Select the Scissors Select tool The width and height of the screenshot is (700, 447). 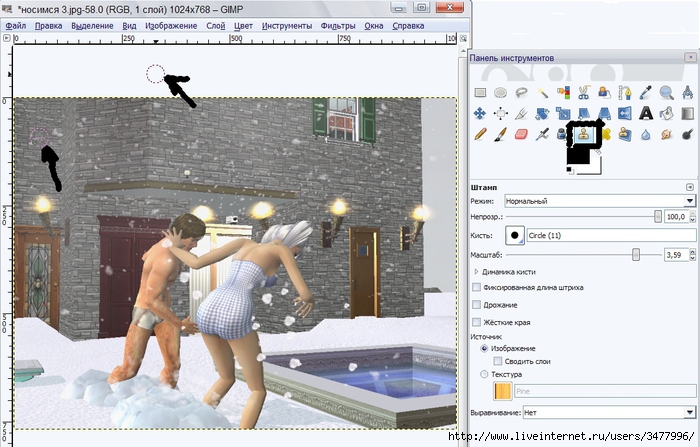[x=583, y=93]
